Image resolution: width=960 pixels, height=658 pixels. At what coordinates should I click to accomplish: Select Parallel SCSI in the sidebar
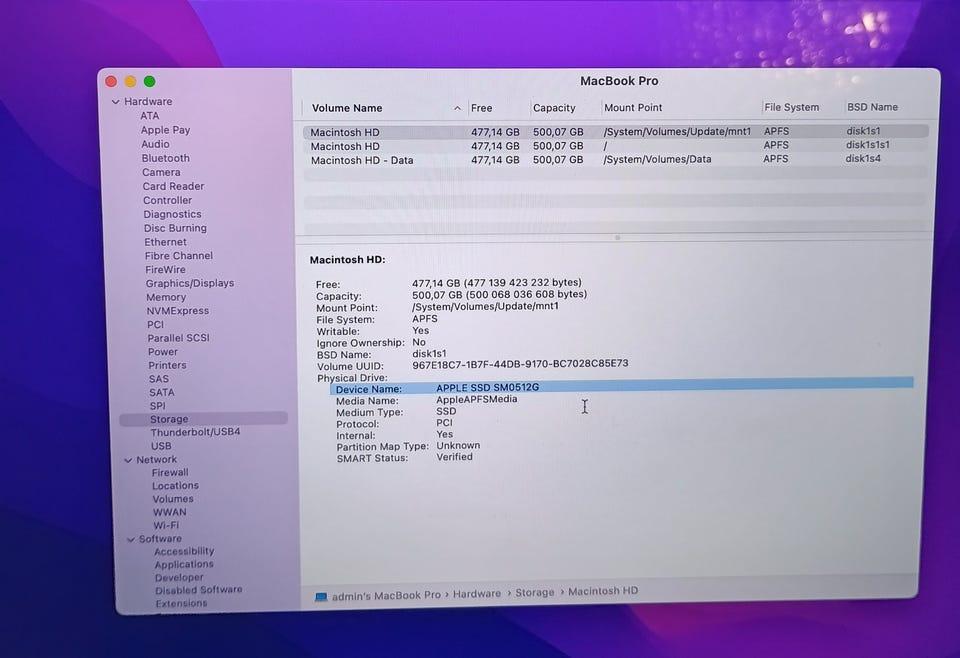178,338
